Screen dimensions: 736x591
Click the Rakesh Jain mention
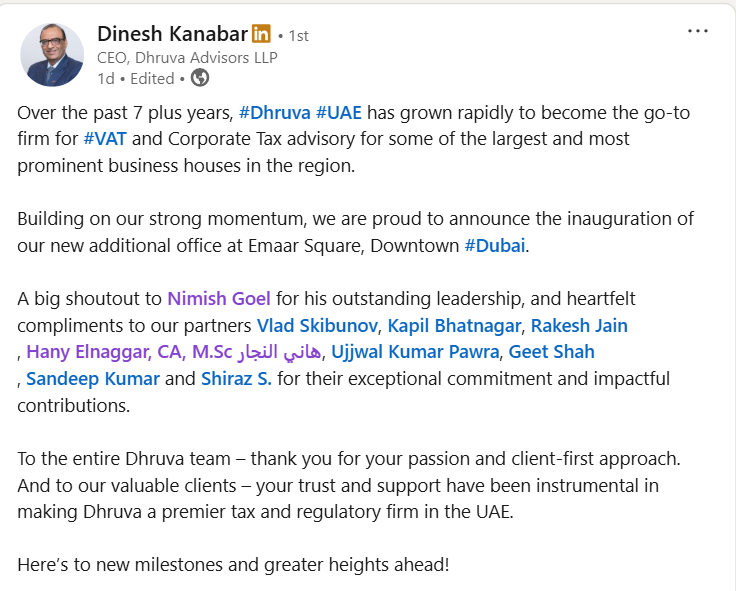pos(579,325)
